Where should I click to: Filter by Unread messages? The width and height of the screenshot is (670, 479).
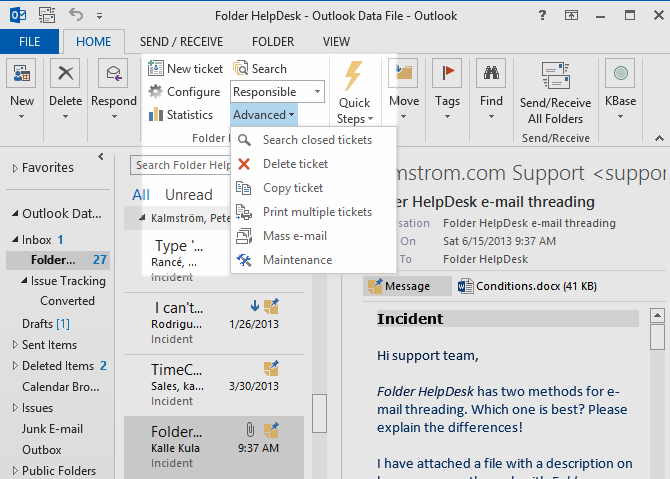188,195
